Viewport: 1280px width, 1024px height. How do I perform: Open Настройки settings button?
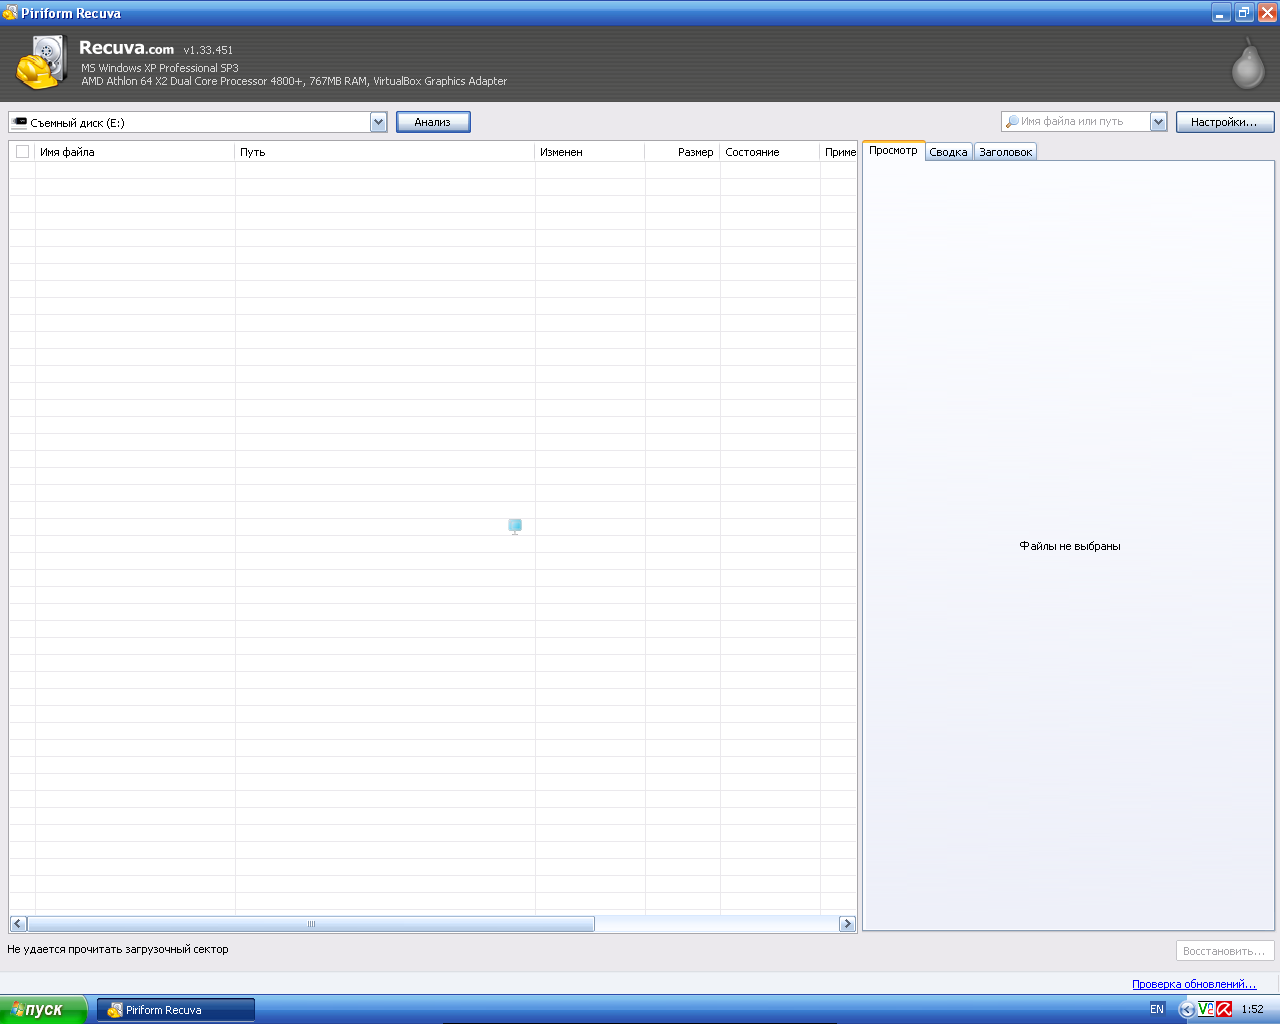pyautogui.click(x=1225, y=122)
